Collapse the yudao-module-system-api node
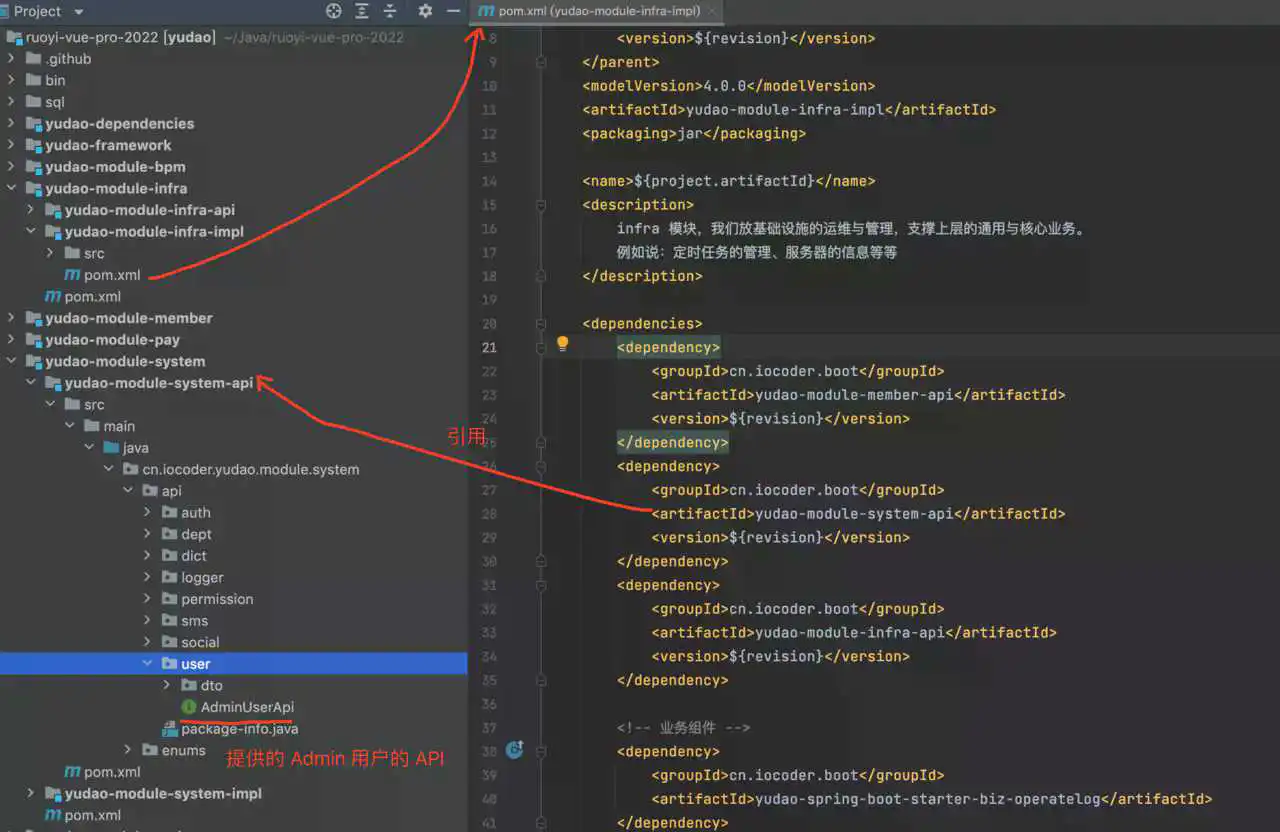Screen dimensions: 1280x832 [x=31, y=383]
